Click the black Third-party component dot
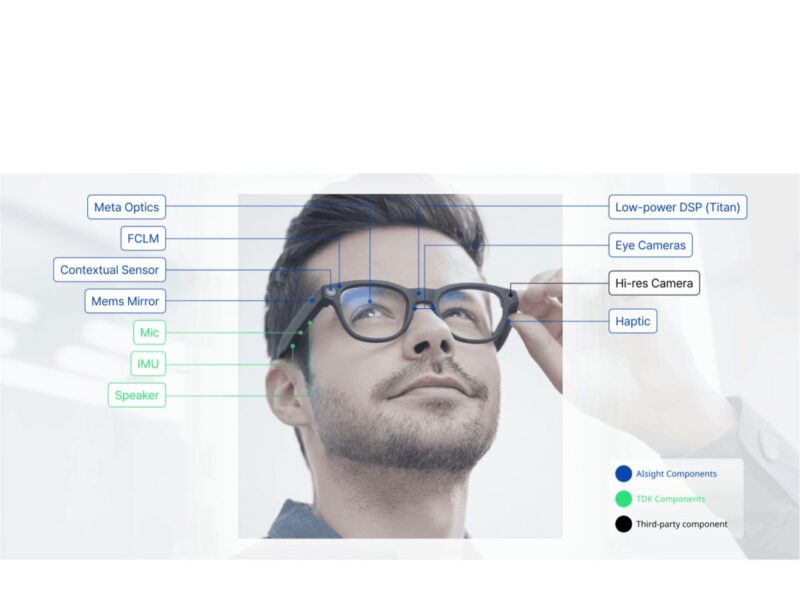 (621, 523)
